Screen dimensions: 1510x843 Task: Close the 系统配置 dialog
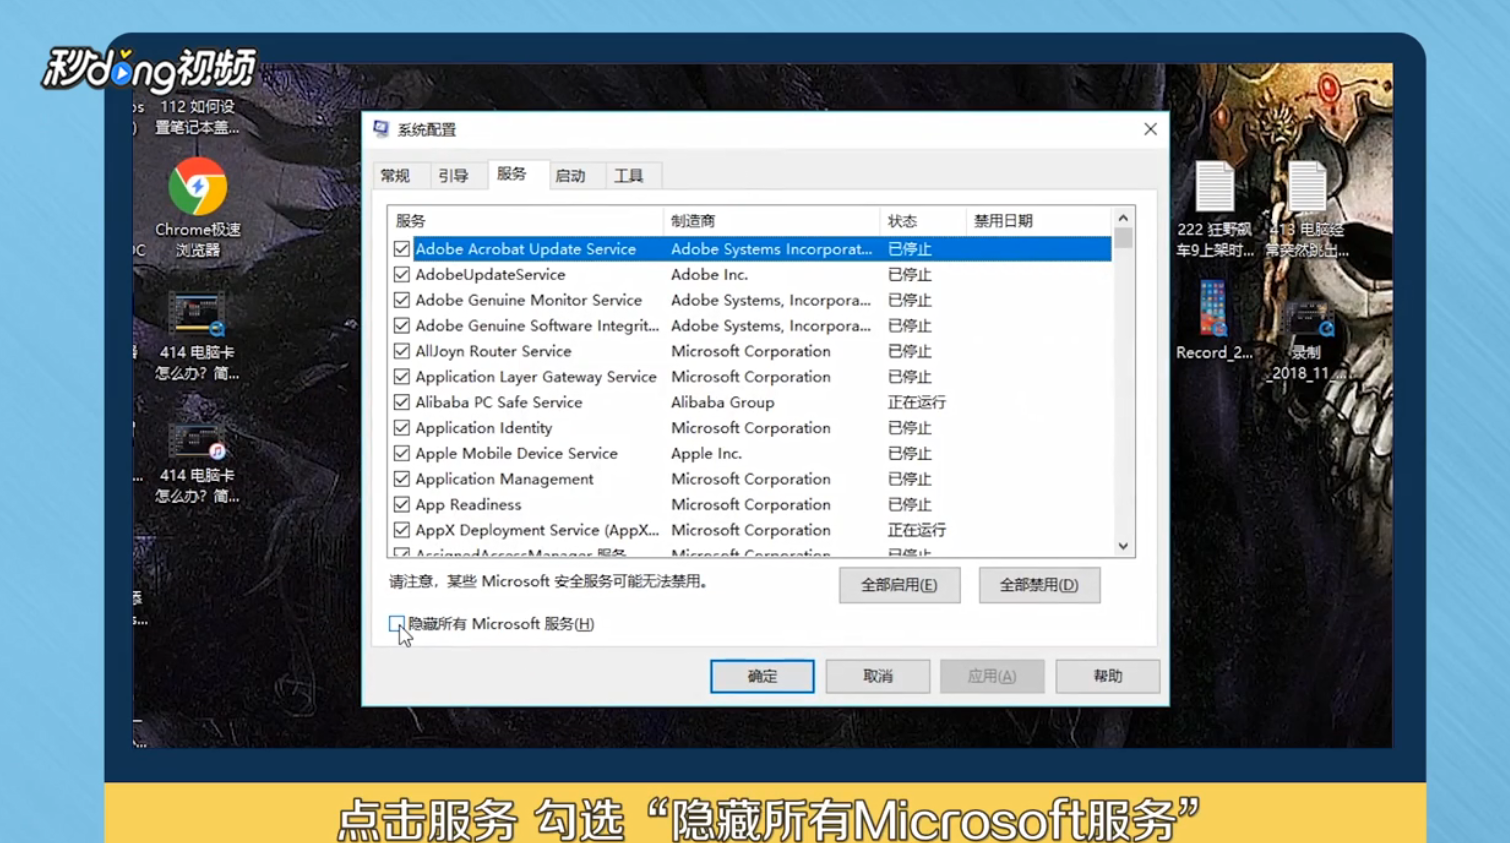pyautogui.click(x=1150, y=129)
